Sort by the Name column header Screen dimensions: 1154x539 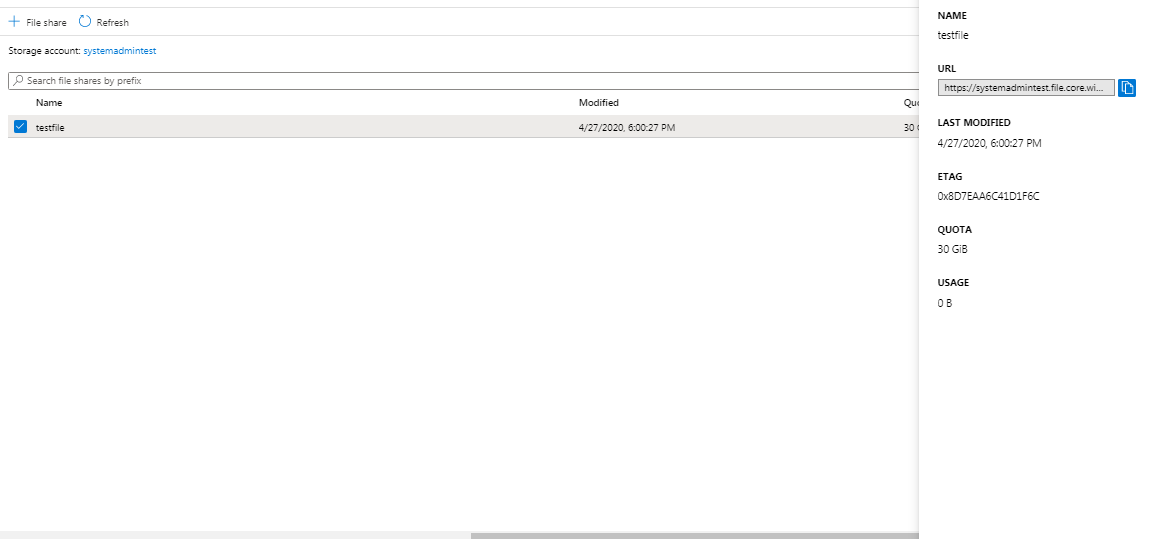pos(49,103)
